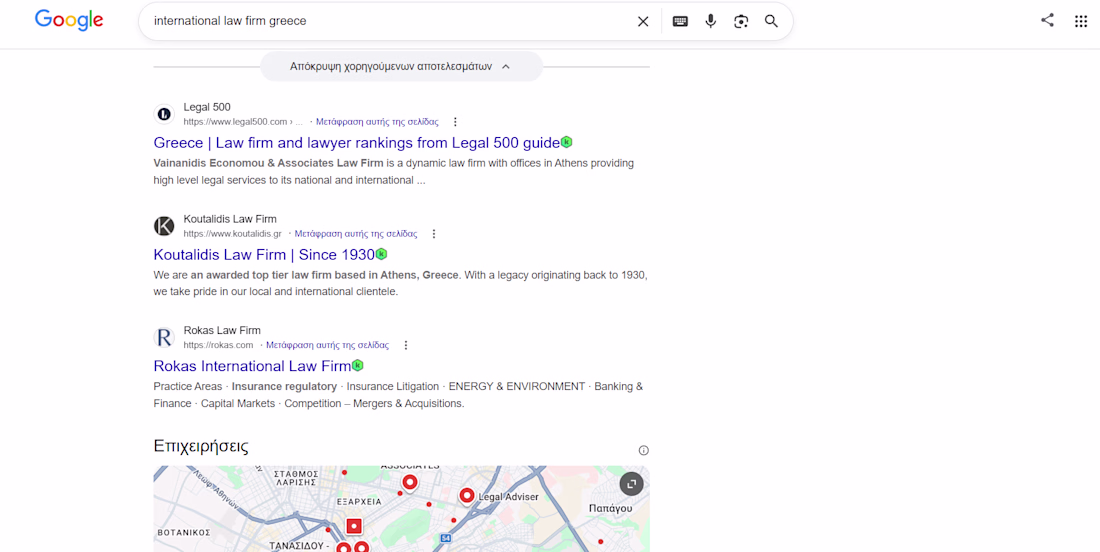
Task: Open Google Lens image search icon
Action: pos(741,21)
